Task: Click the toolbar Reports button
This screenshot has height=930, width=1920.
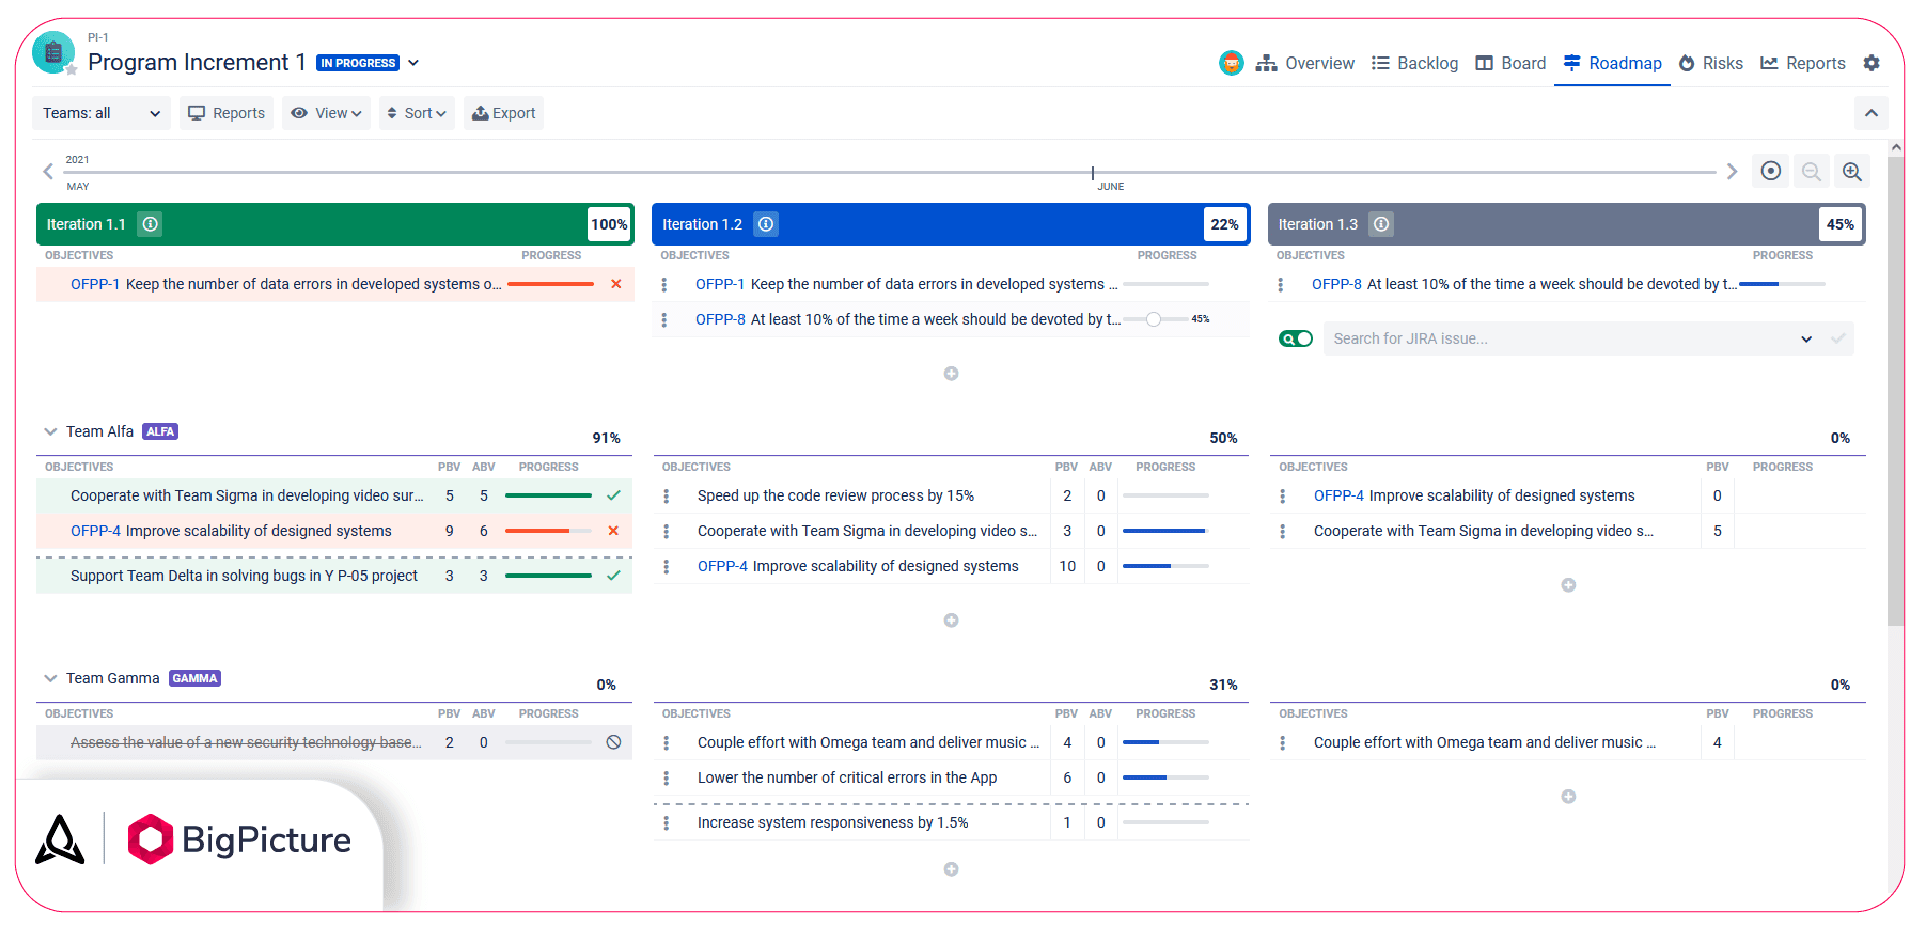Action: tap(227, 113)
